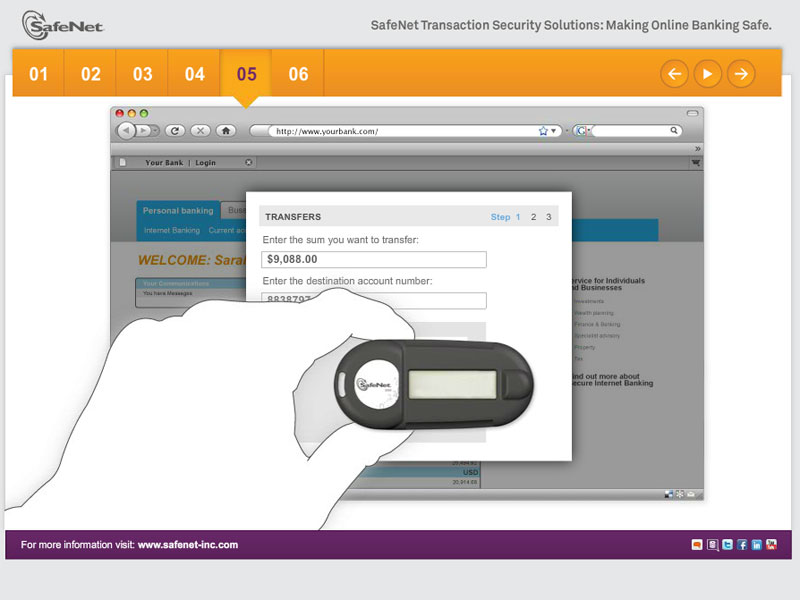Screen dimensions: 800x600
Task: Advance to the next slide with right arrow
Action: [x=741, y=74]
